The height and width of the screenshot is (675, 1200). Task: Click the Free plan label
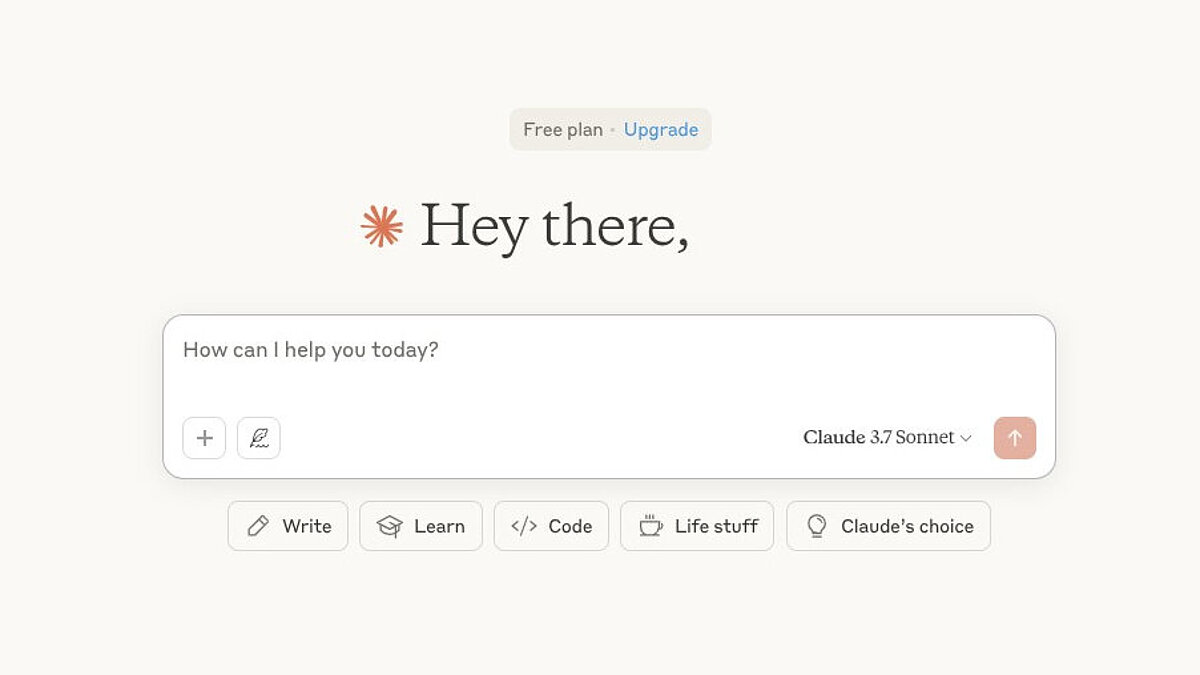click(563, 130)
